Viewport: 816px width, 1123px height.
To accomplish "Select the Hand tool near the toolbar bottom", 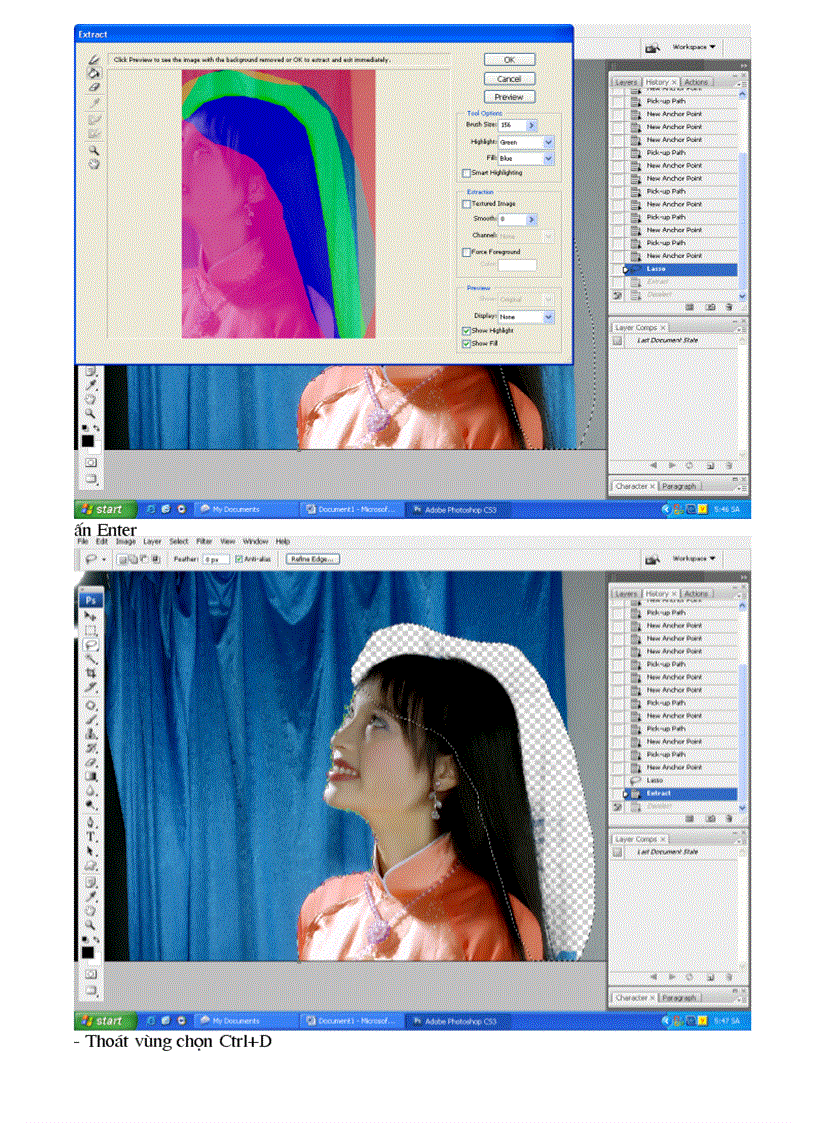I will click(x=91, y=910).
